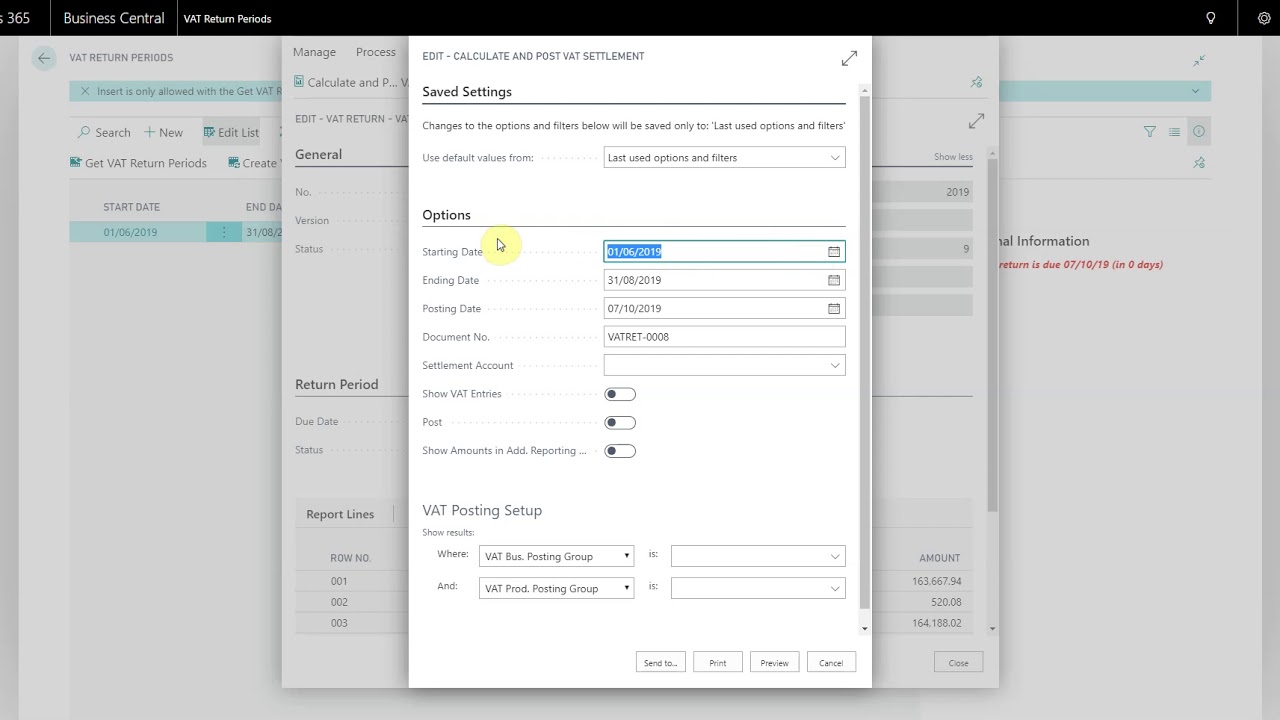Open the Settlement Account dropdown
Viewport: 1280px width, 720px height.
pyautogui.click(x=835, y=366)
